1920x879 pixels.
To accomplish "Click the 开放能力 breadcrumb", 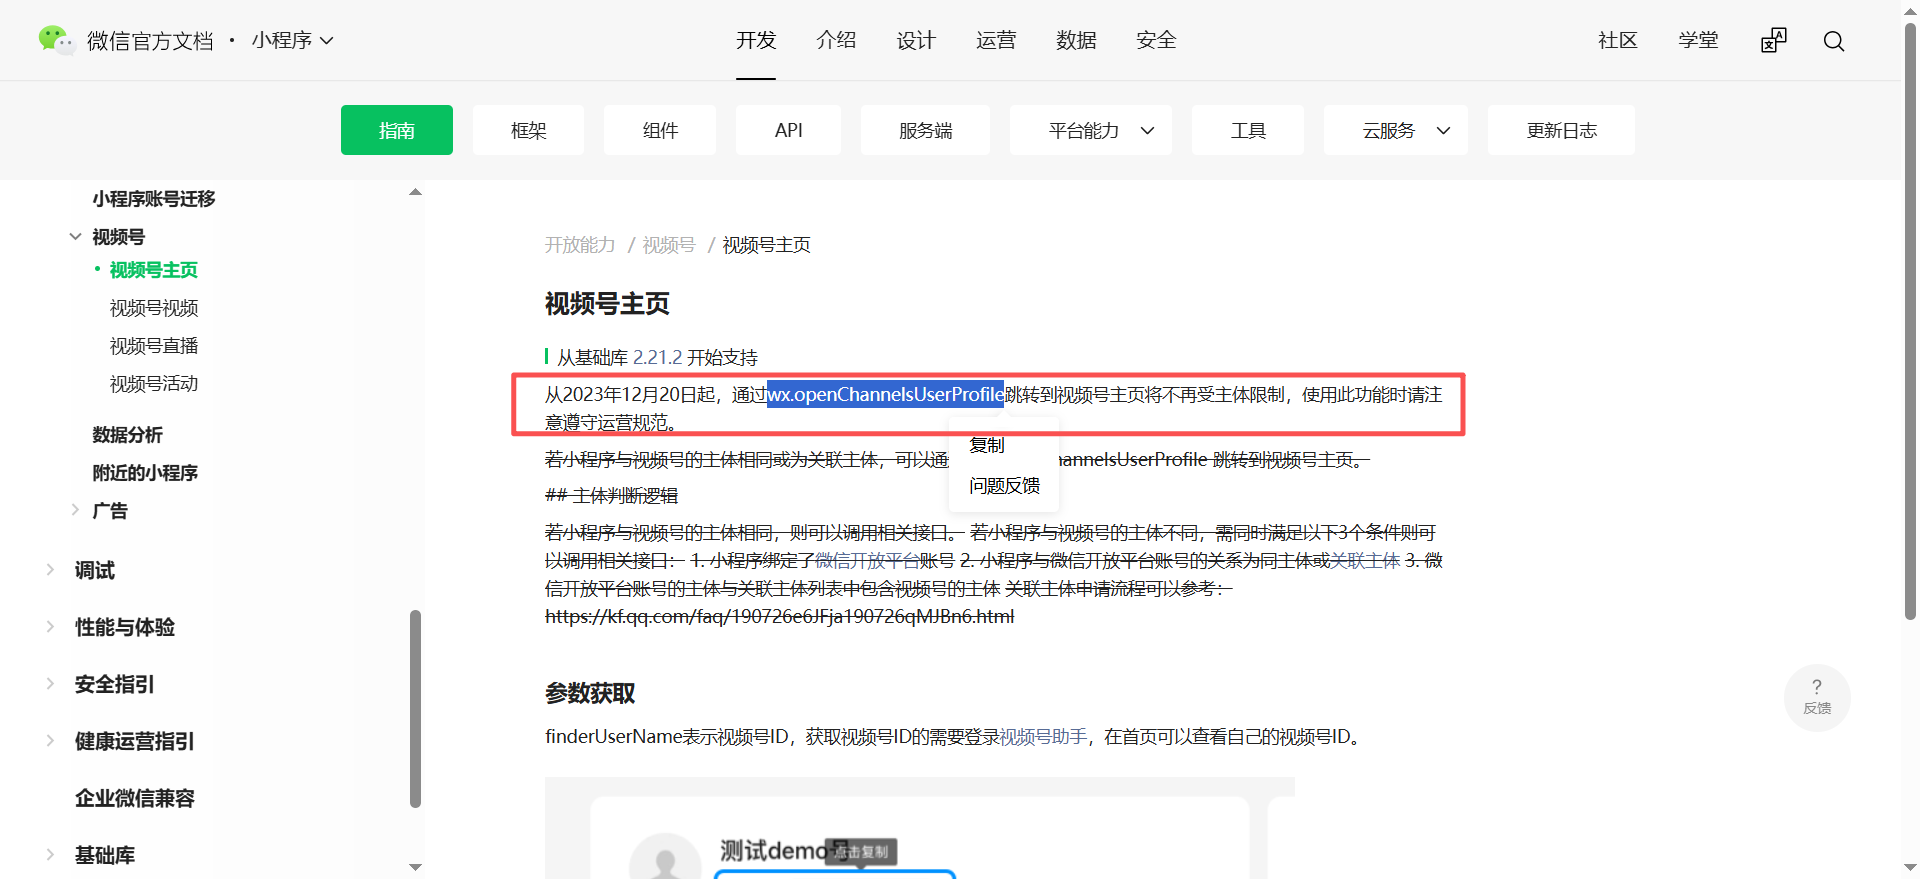I will 580,245.
